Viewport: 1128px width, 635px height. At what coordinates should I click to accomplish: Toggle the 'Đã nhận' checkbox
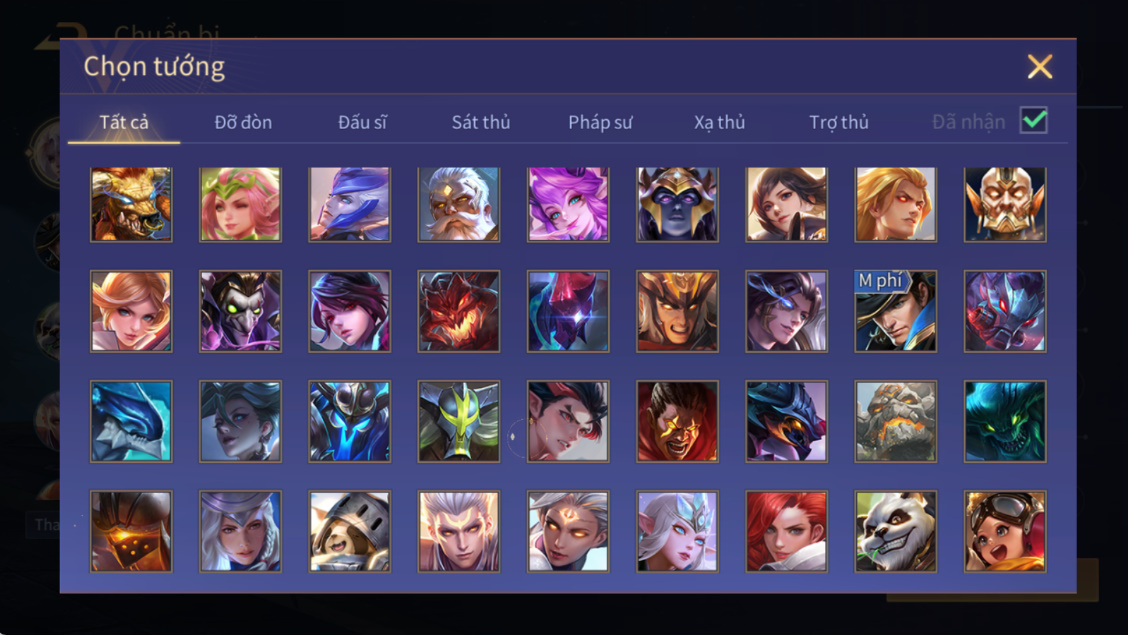(x=1034, y=121)
